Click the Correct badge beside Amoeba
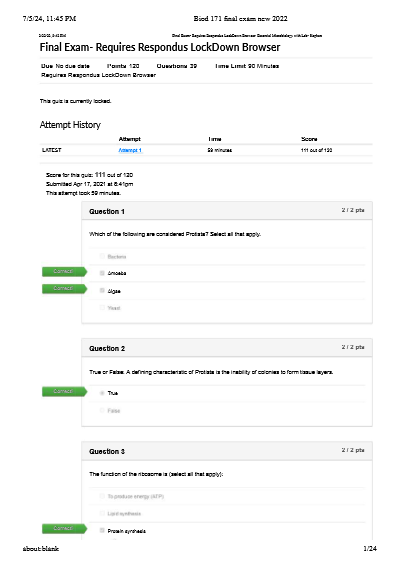This screenshot has height=566, width=400. click(64, 271)
